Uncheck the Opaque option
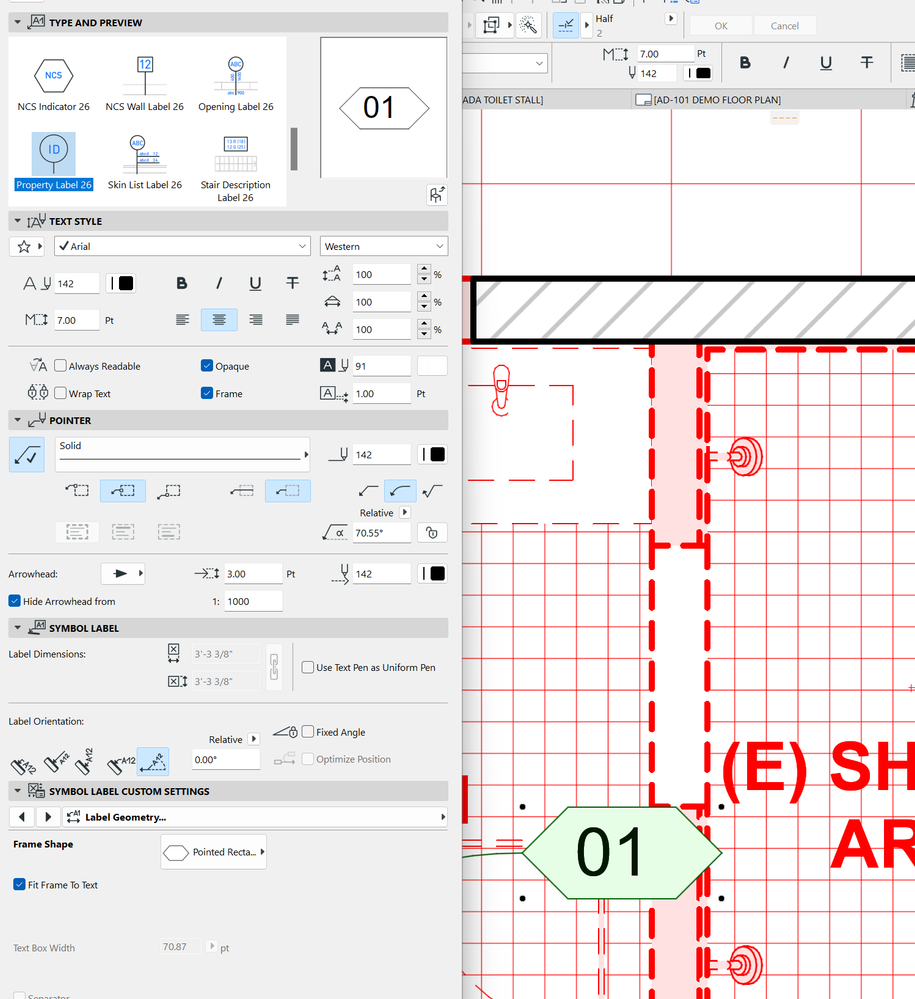 pos(206,365)
